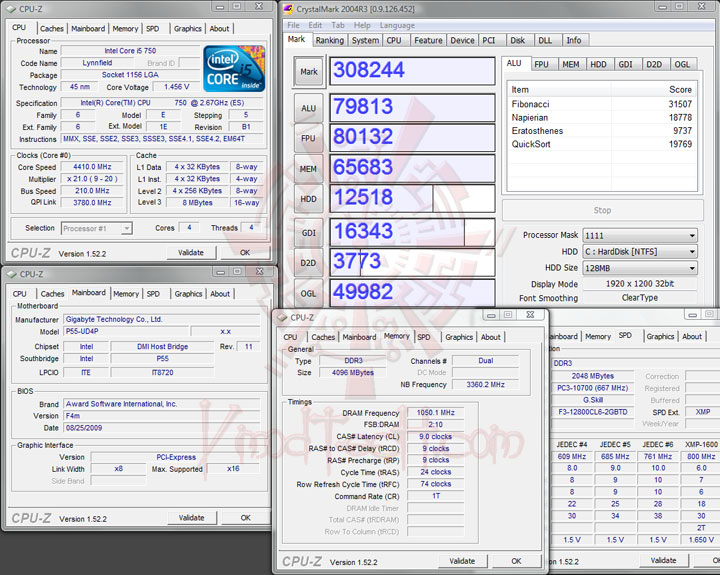Open the Processor Mask dropdown
Image resolution: width=720 pixels, height=575 pixels.
640,236
